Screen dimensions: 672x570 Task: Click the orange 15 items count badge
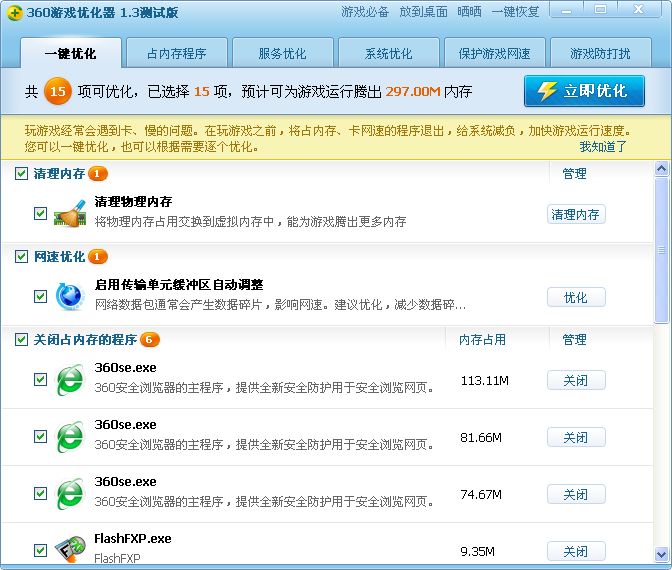(x=58, y=92)
